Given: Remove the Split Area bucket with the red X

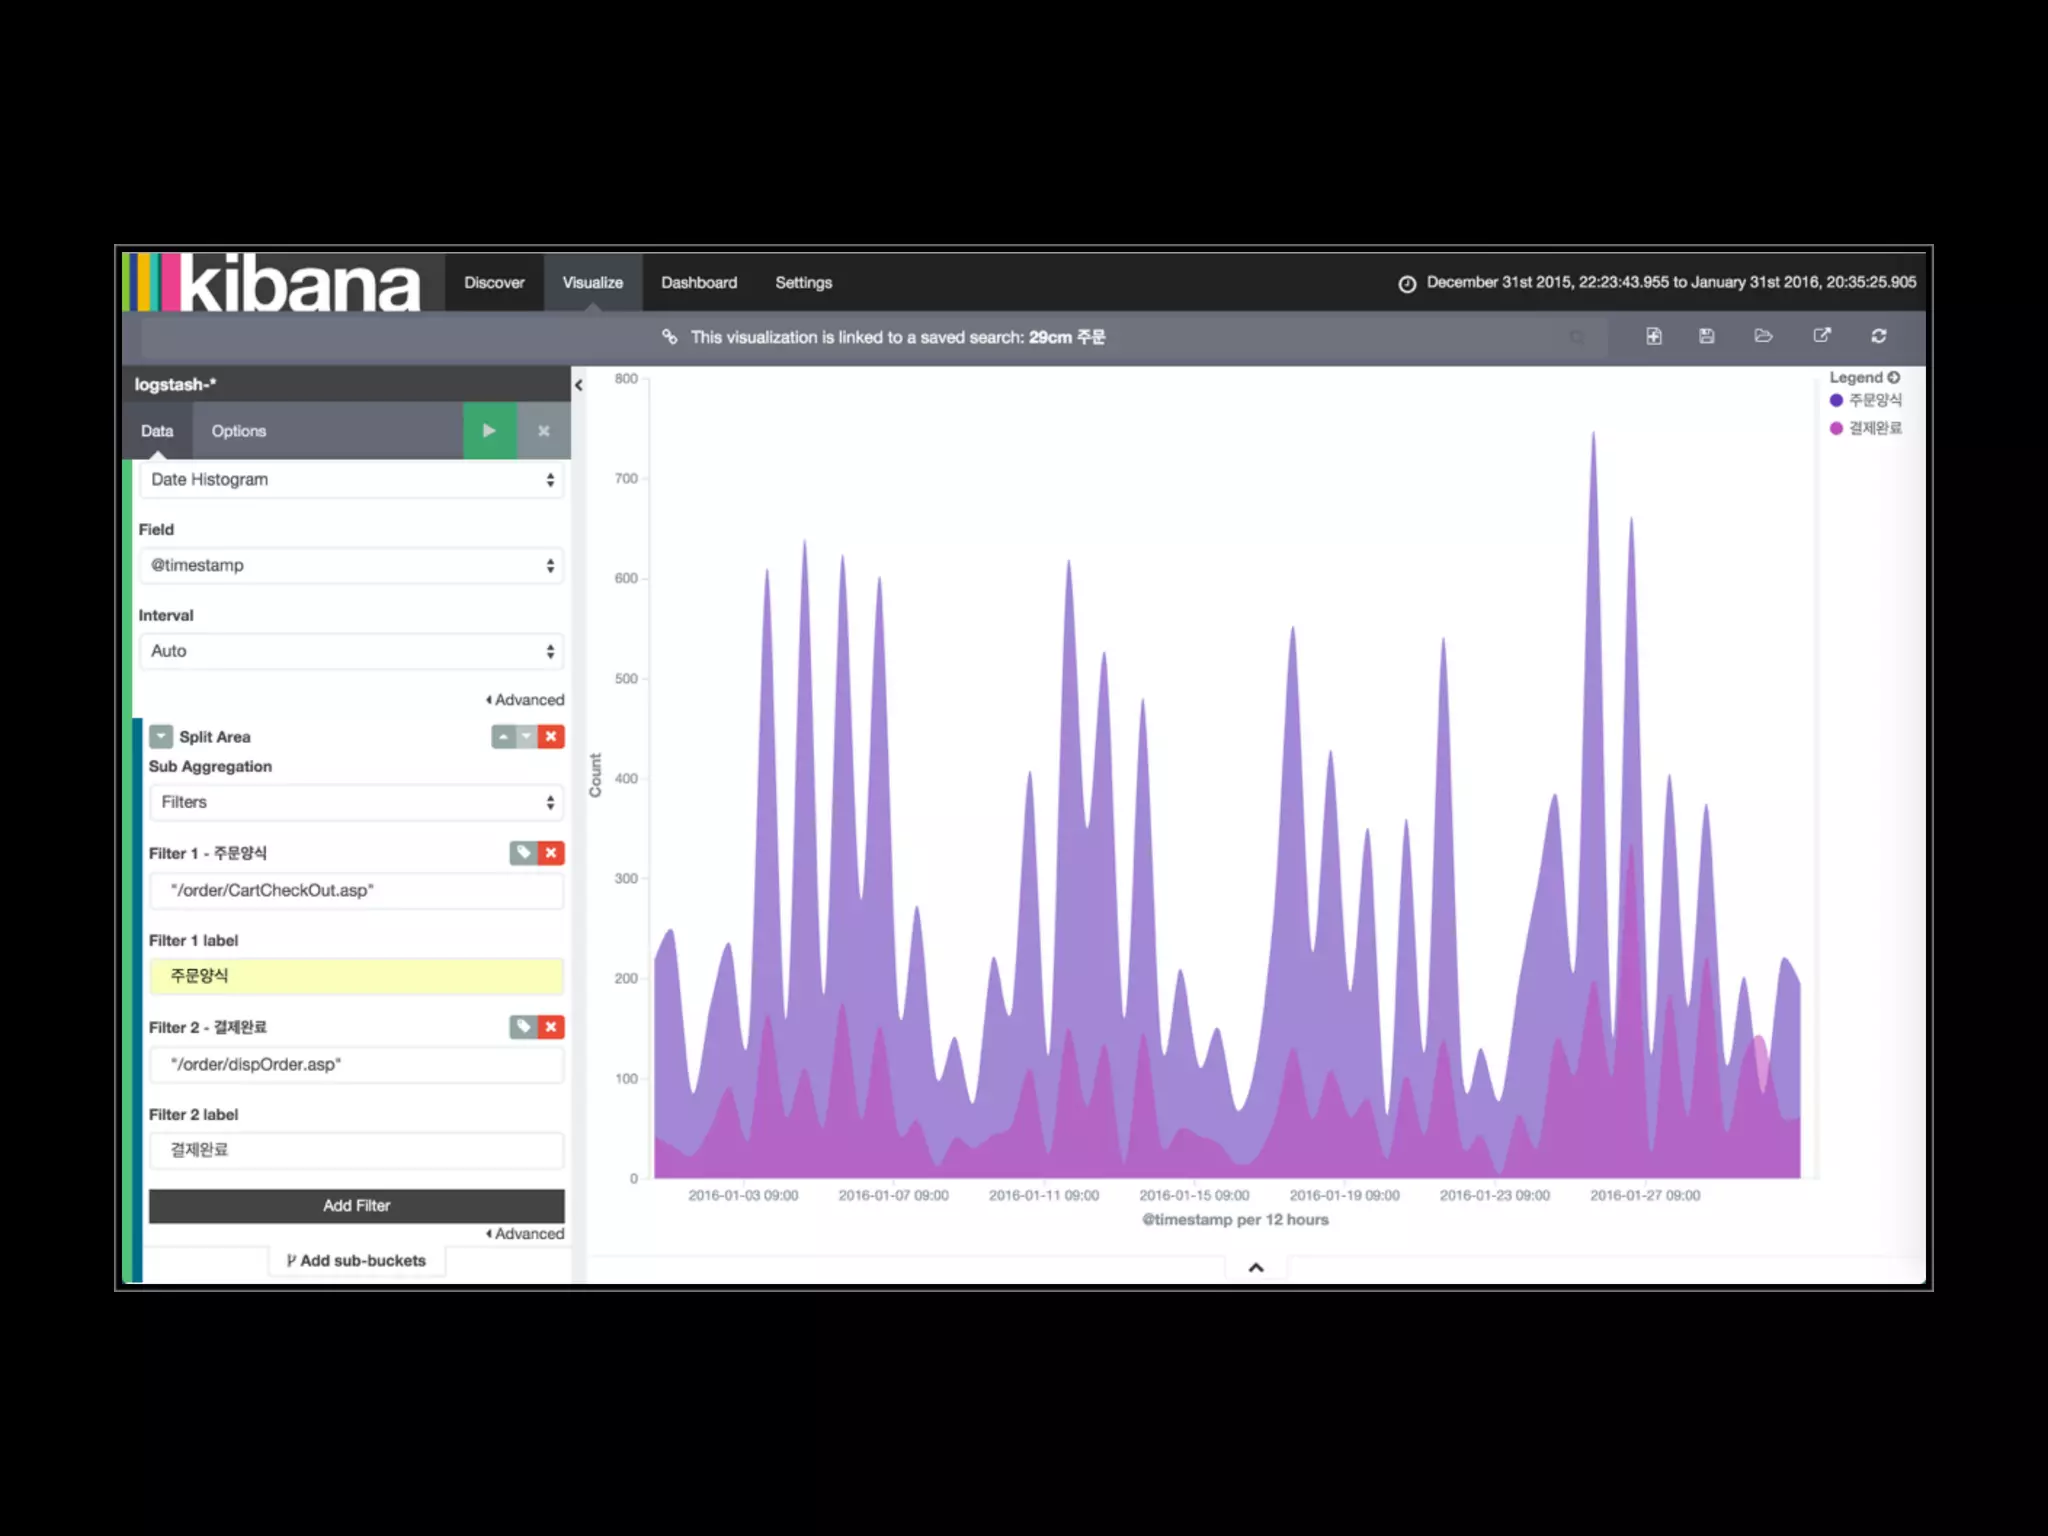Looking at the screenshot, I should click(x=551, y=737).
